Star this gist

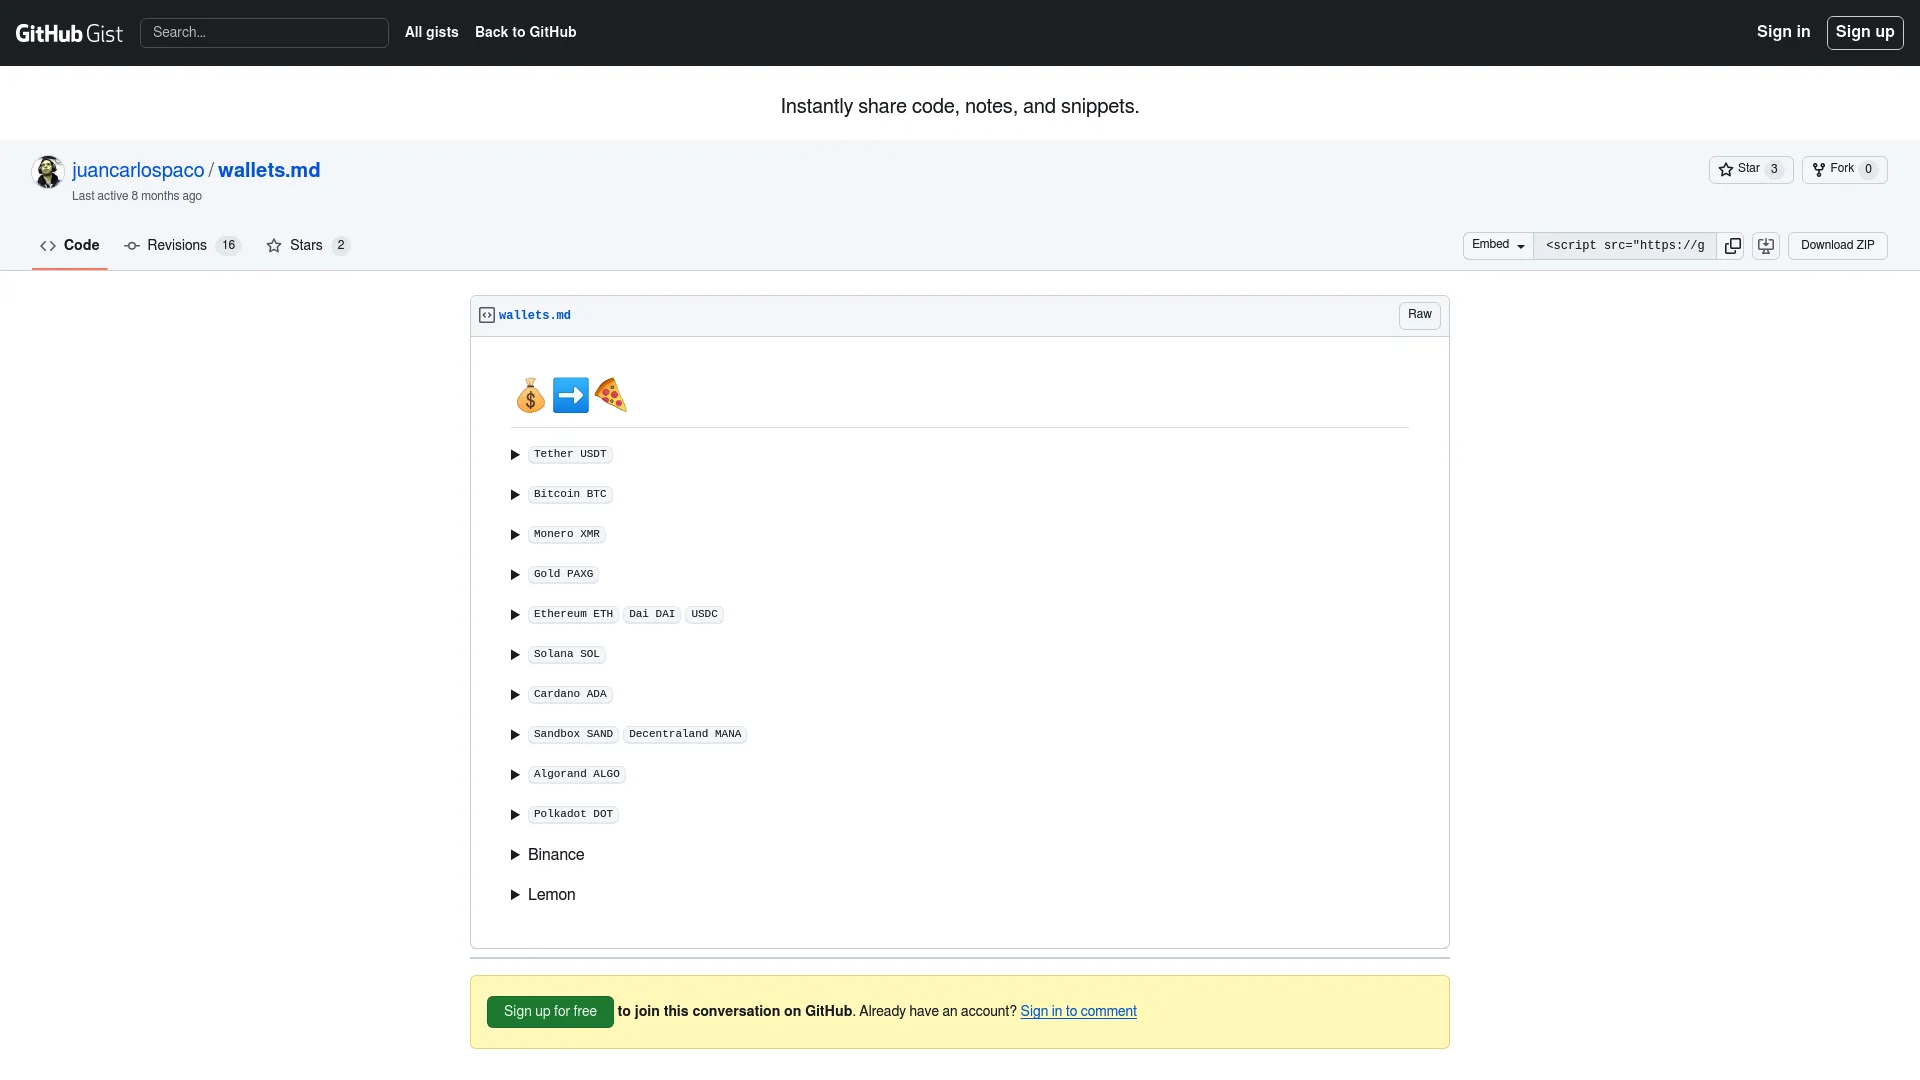coord(1750,169)
